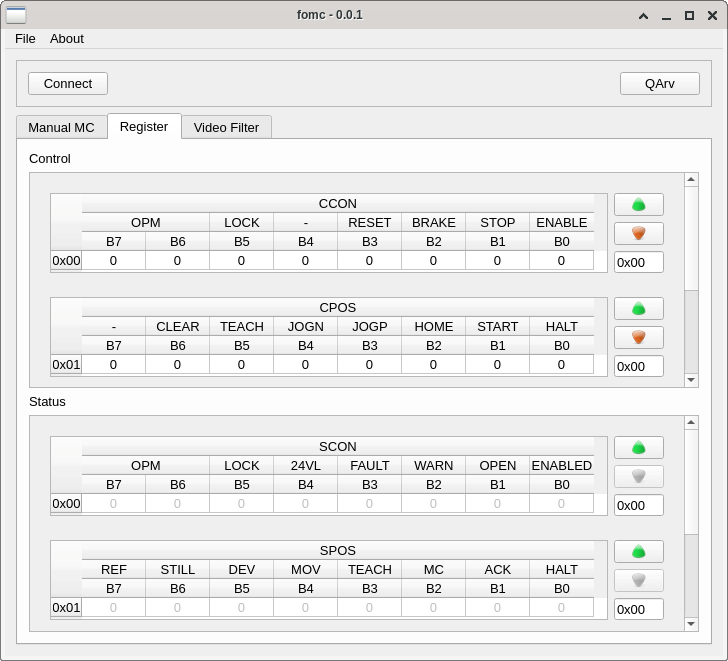The width and height of the screenshot is (728, 661).
Task: Click the CPOS TEACH column header
Action: coord(241,326)
